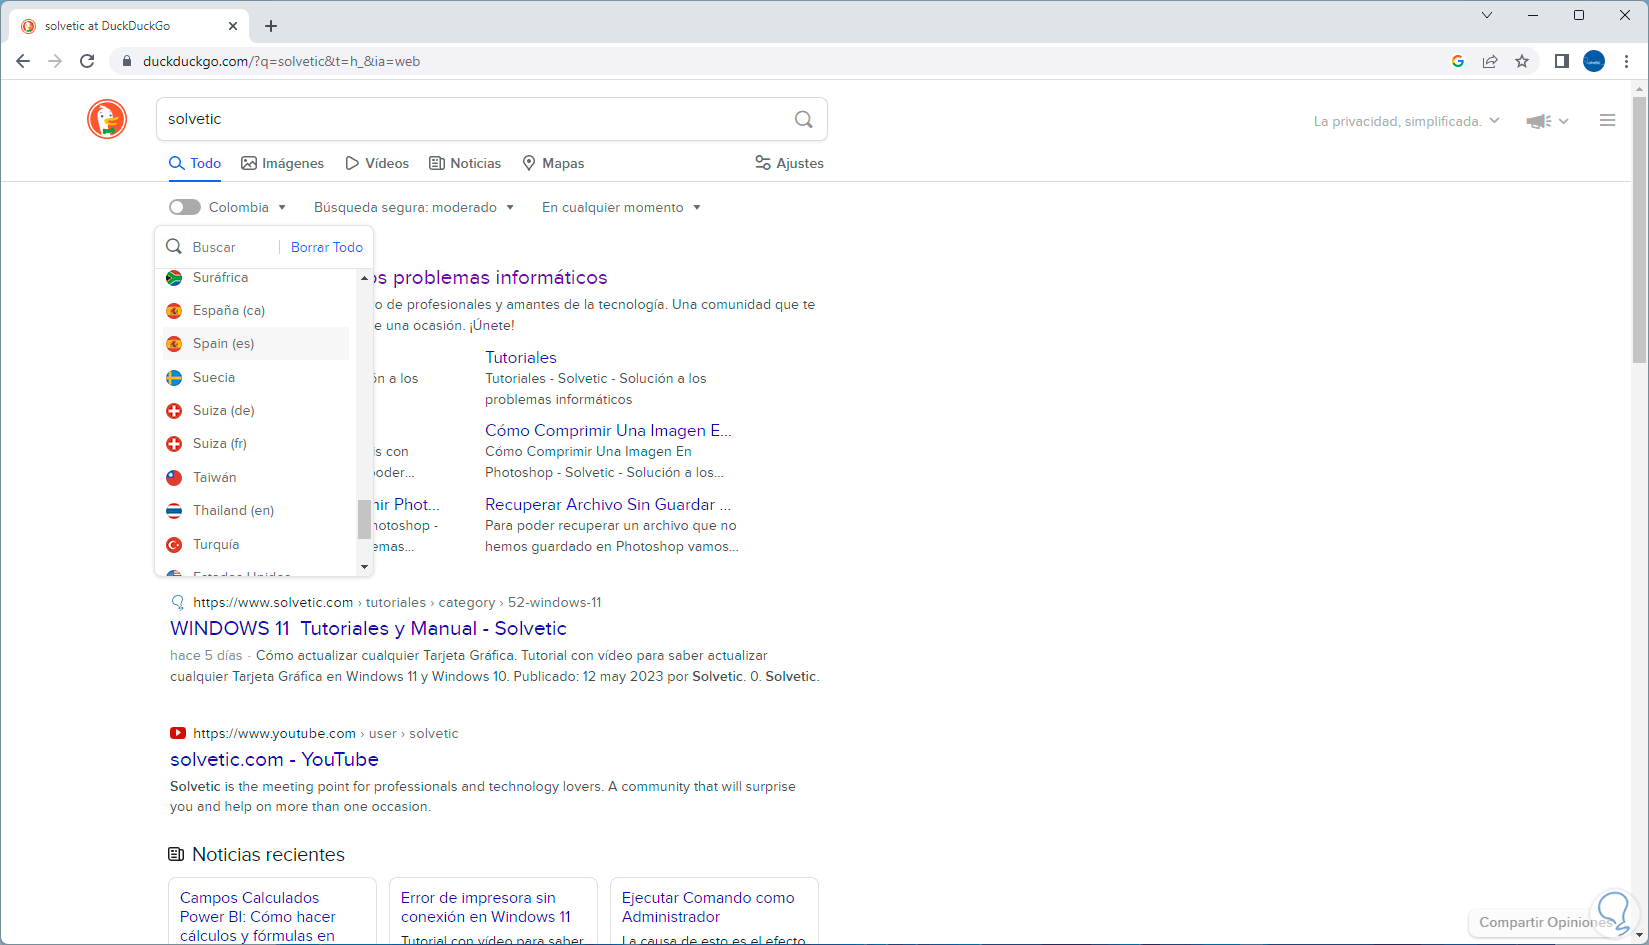Viewport: 1649px width, 945px height.
Task: Toggle the Colombia region switch
Action: click(185, 207)
